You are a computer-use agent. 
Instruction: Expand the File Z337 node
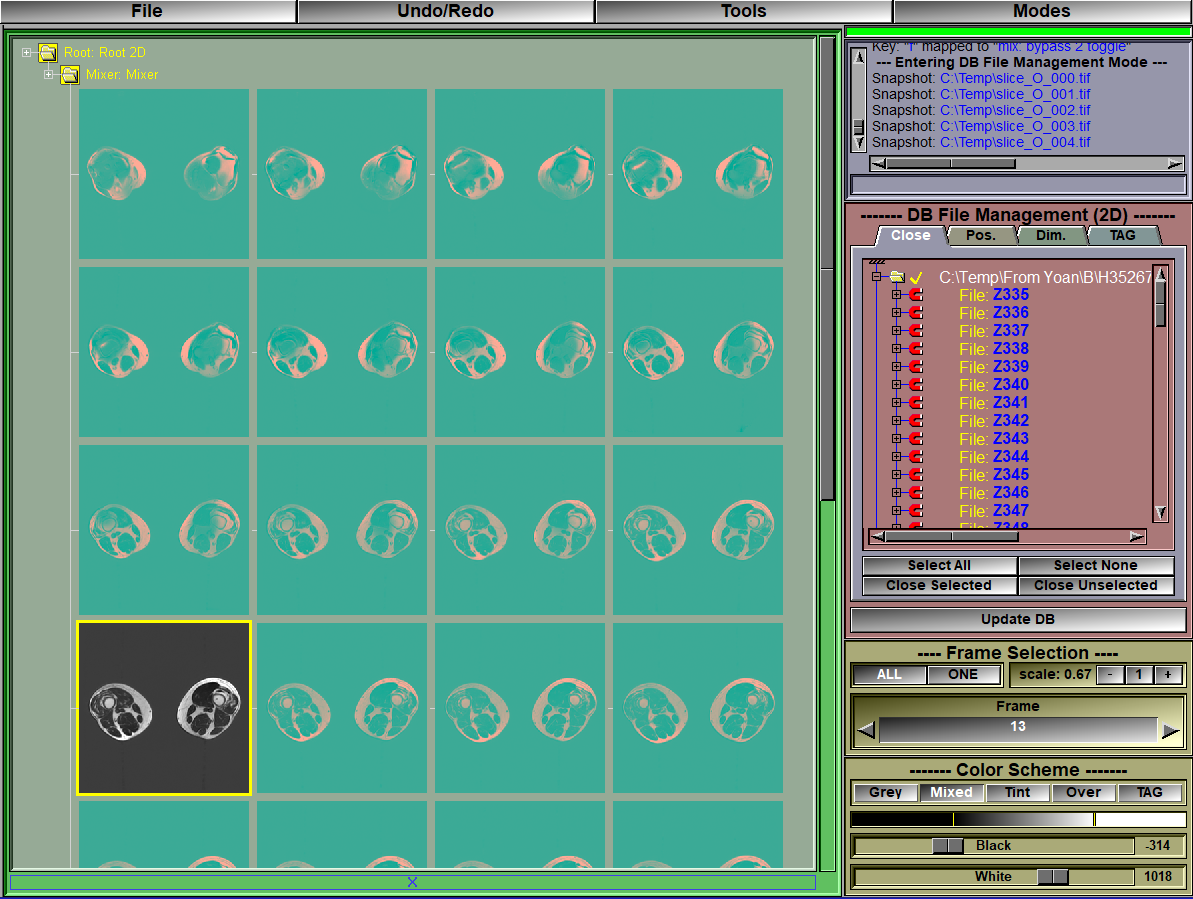[x=896, y=331]
